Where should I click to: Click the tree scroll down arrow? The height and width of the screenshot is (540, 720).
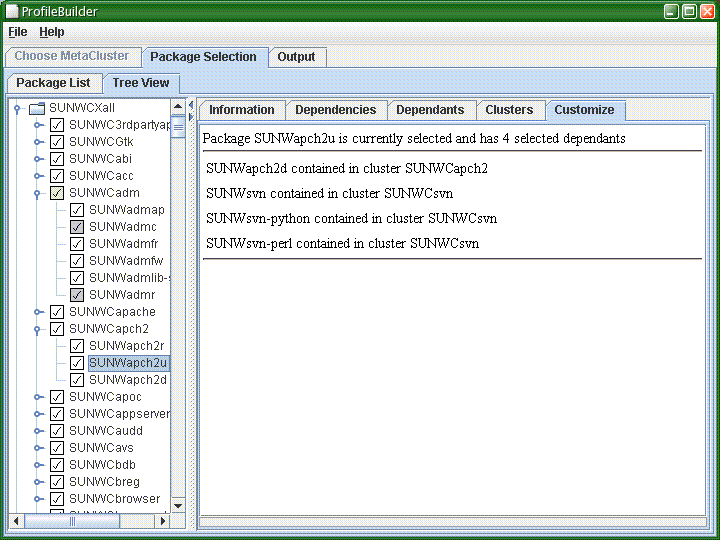pos(178,506)
